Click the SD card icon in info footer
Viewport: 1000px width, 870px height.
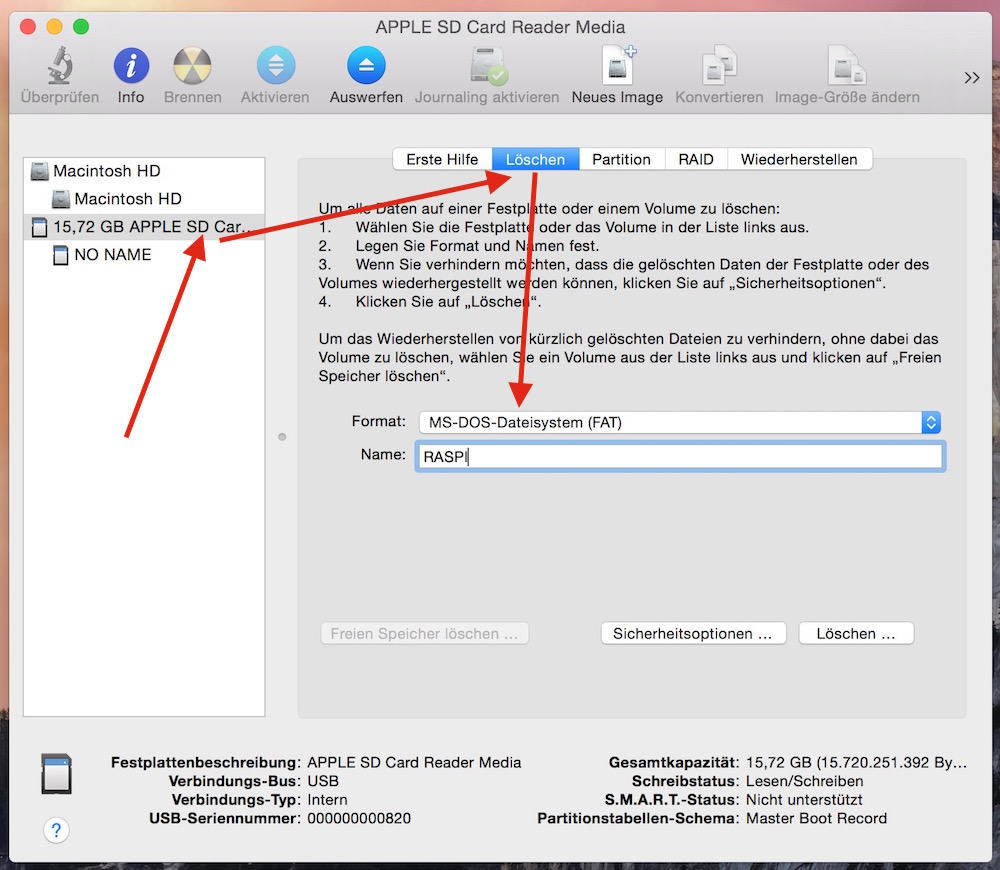[x=56, y=774]
